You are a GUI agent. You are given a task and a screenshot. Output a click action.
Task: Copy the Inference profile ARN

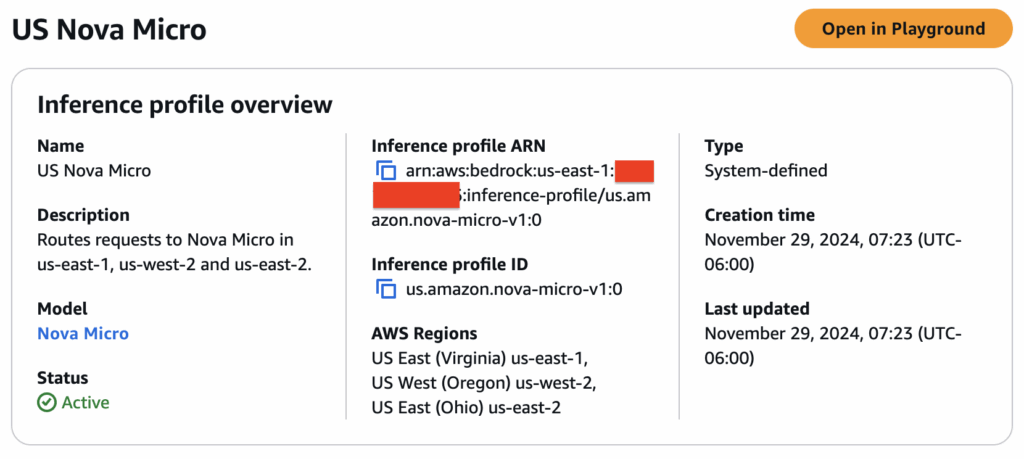(x=386, y=171)
